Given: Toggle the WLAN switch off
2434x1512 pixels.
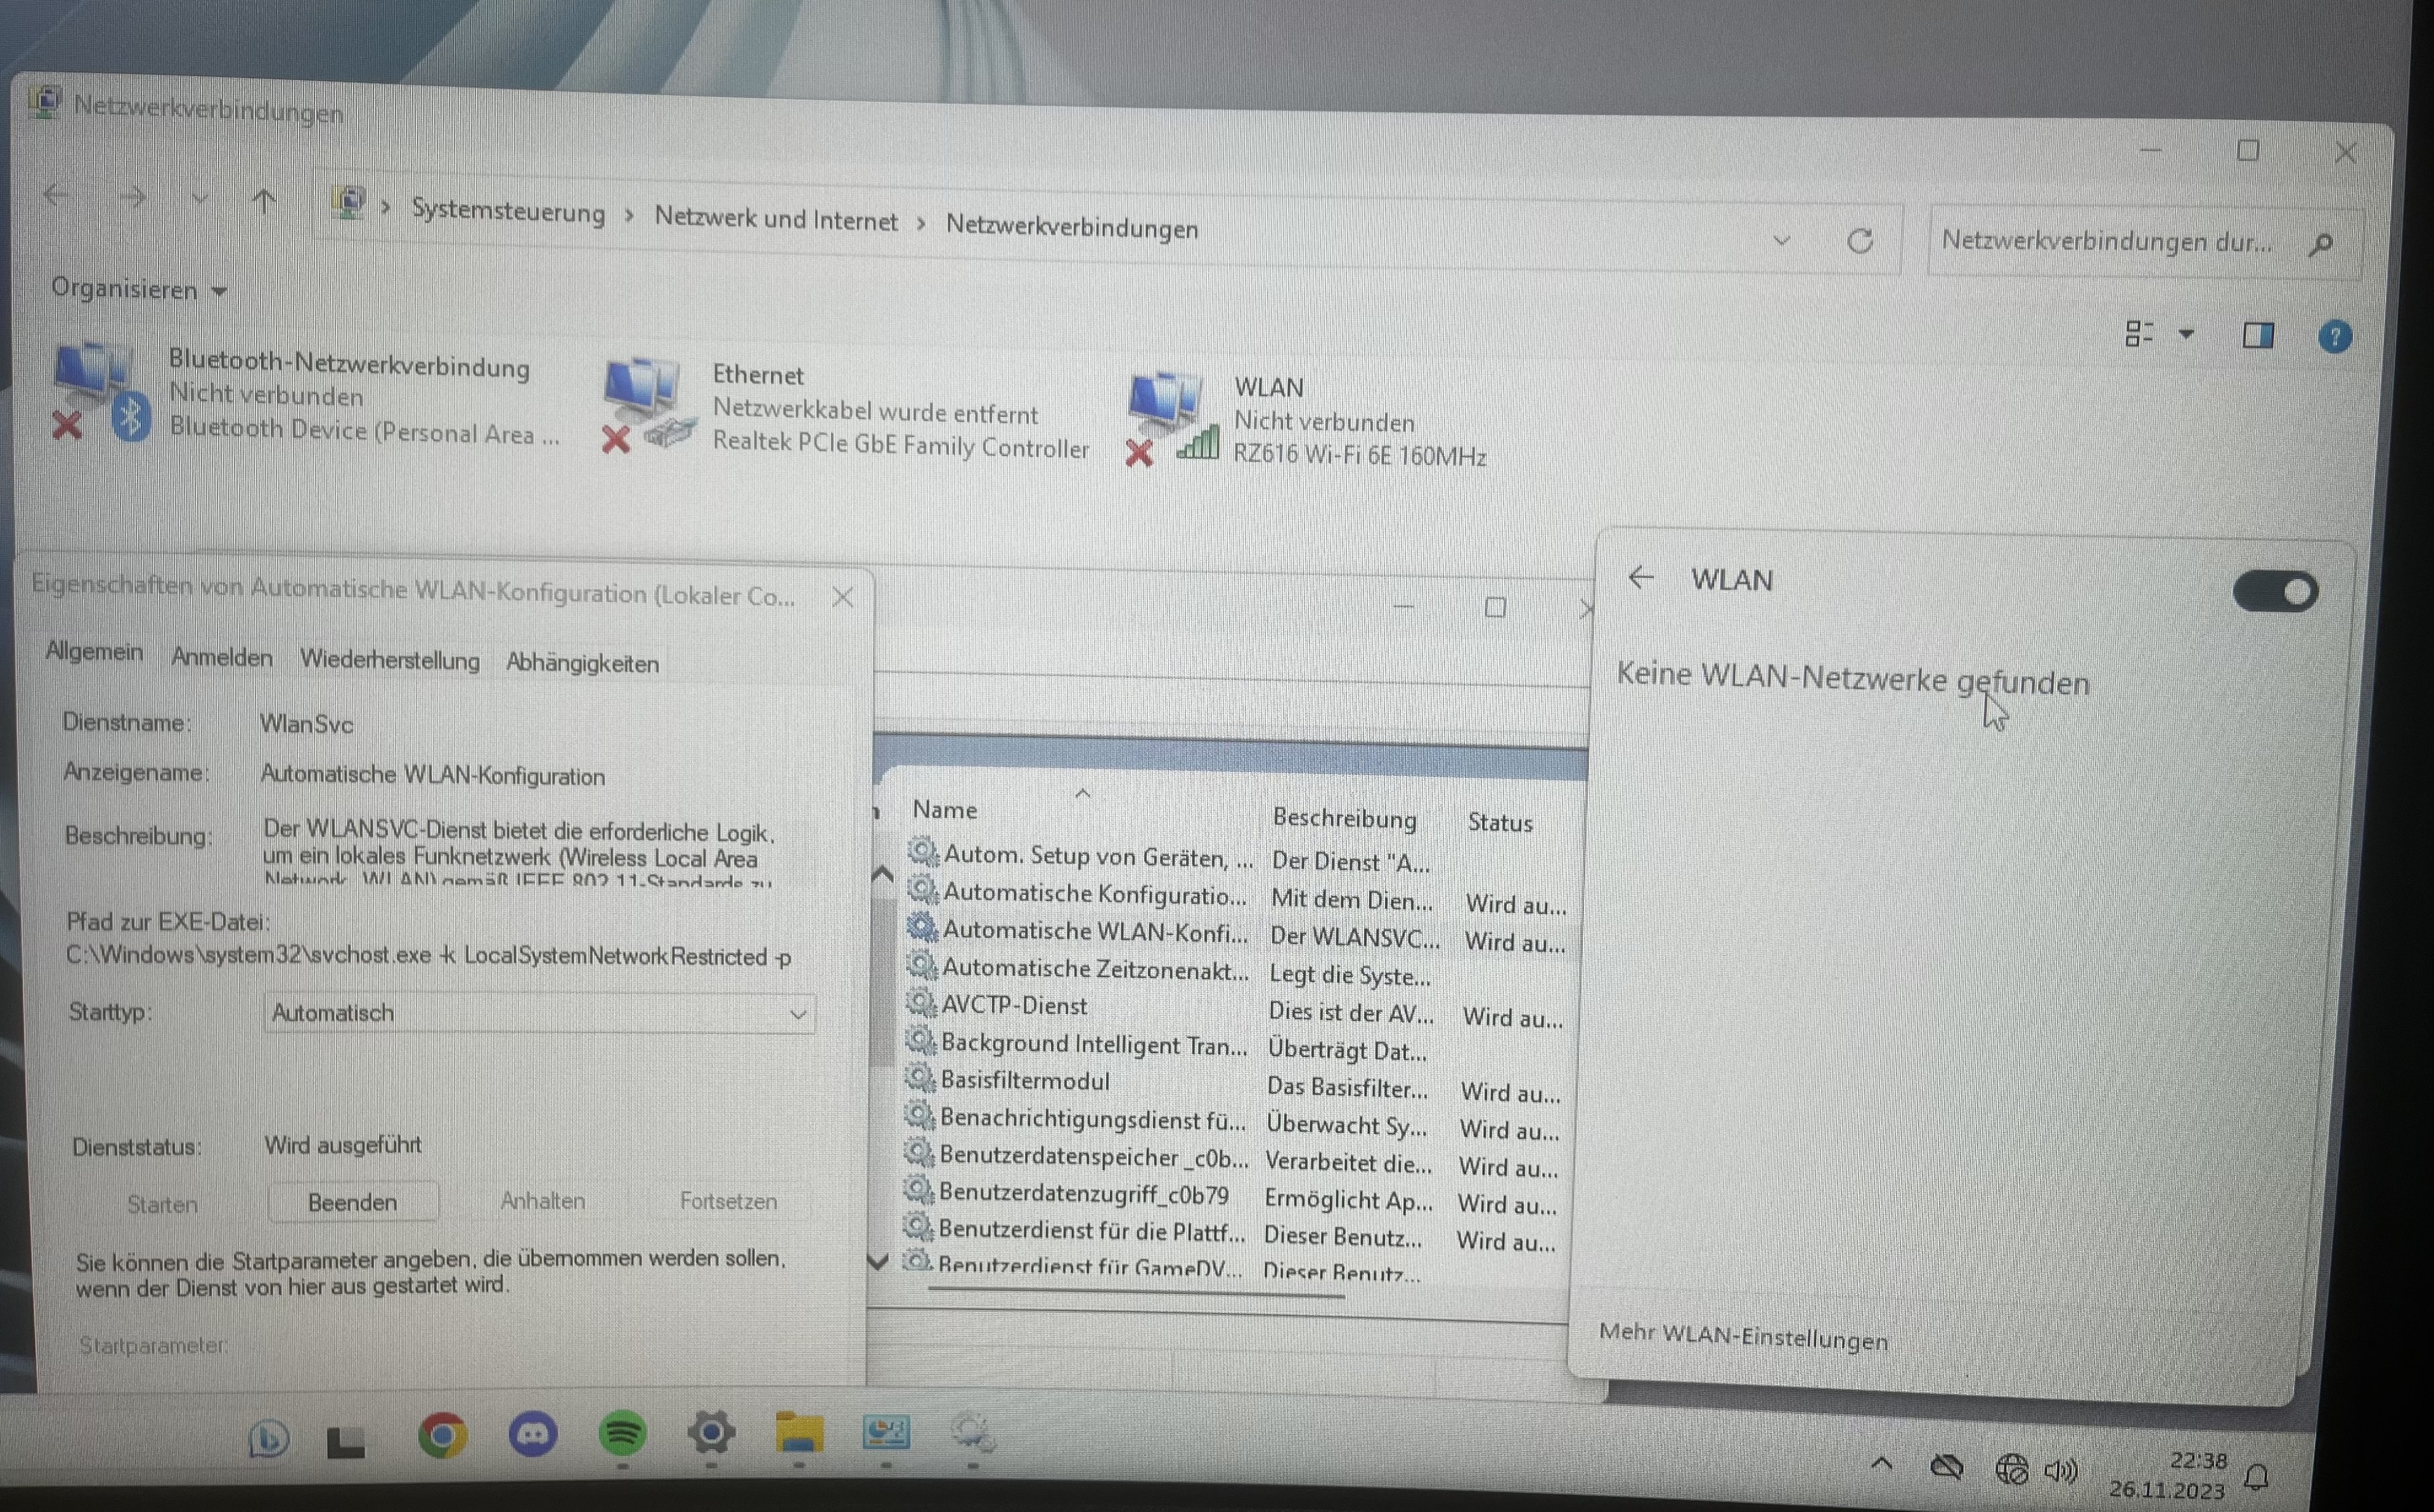Looking at the screenshot, I should click(2275, 591).
